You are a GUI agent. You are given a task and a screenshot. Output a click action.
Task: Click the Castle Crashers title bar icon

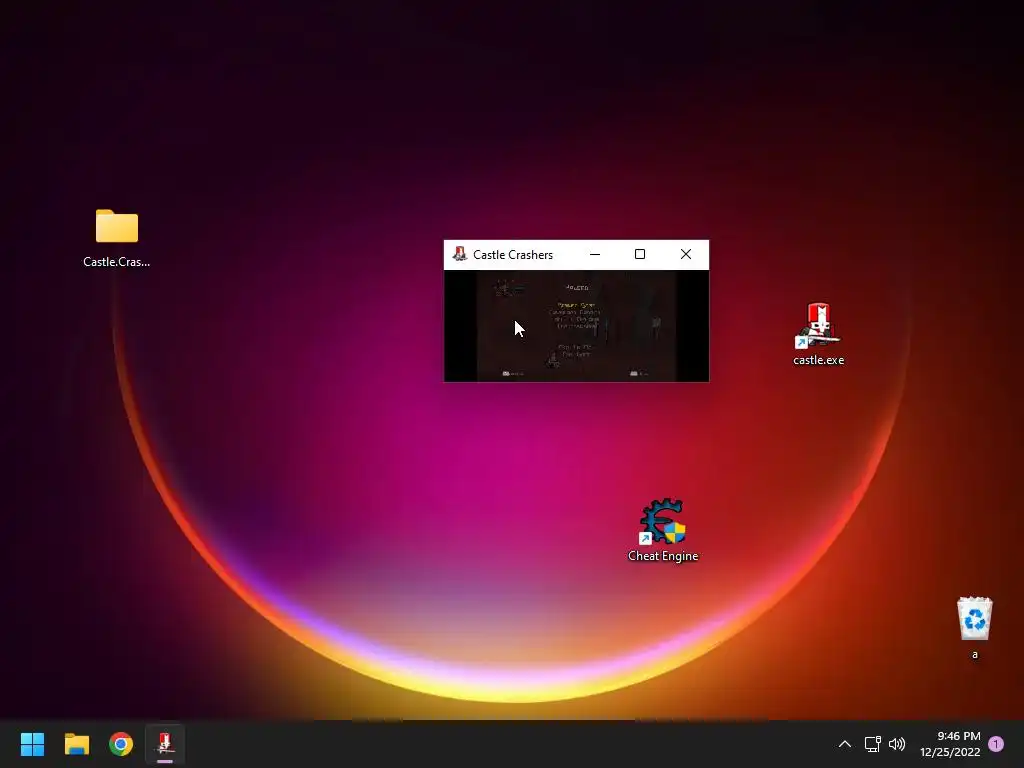coord(460,254)
